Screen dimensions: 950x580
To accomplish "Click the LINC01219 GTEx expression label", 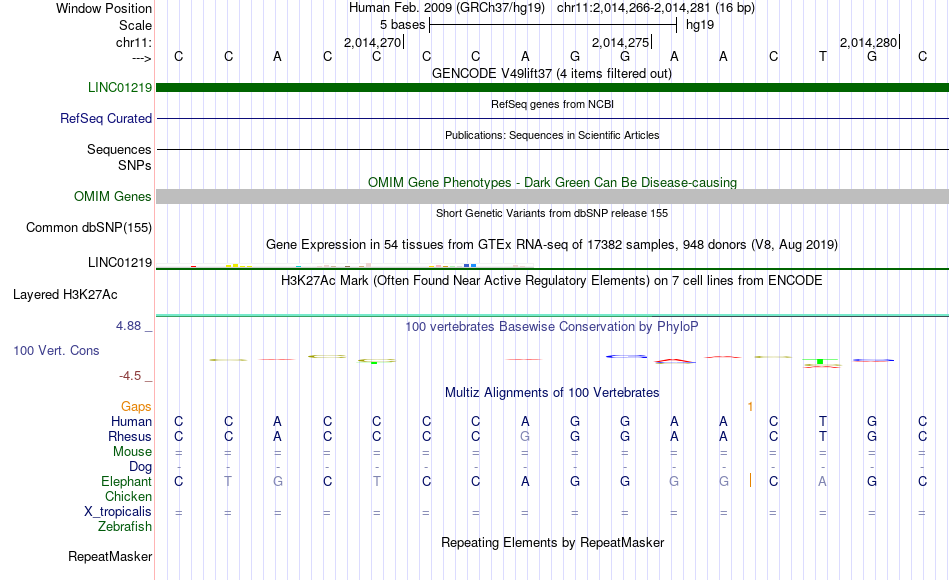I will pos(120,262).
